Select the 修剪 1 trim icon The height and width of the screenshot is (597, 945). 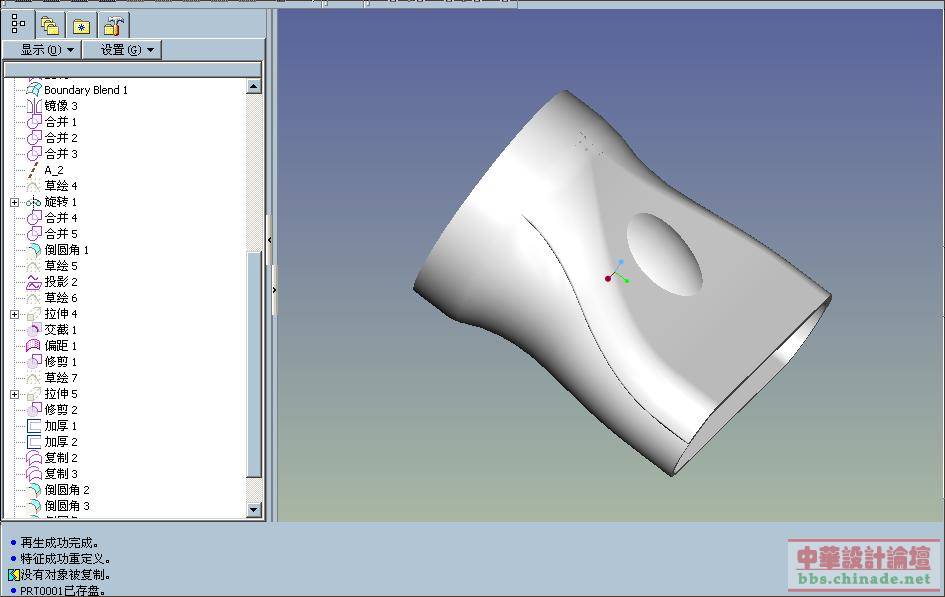coord(34,361)
